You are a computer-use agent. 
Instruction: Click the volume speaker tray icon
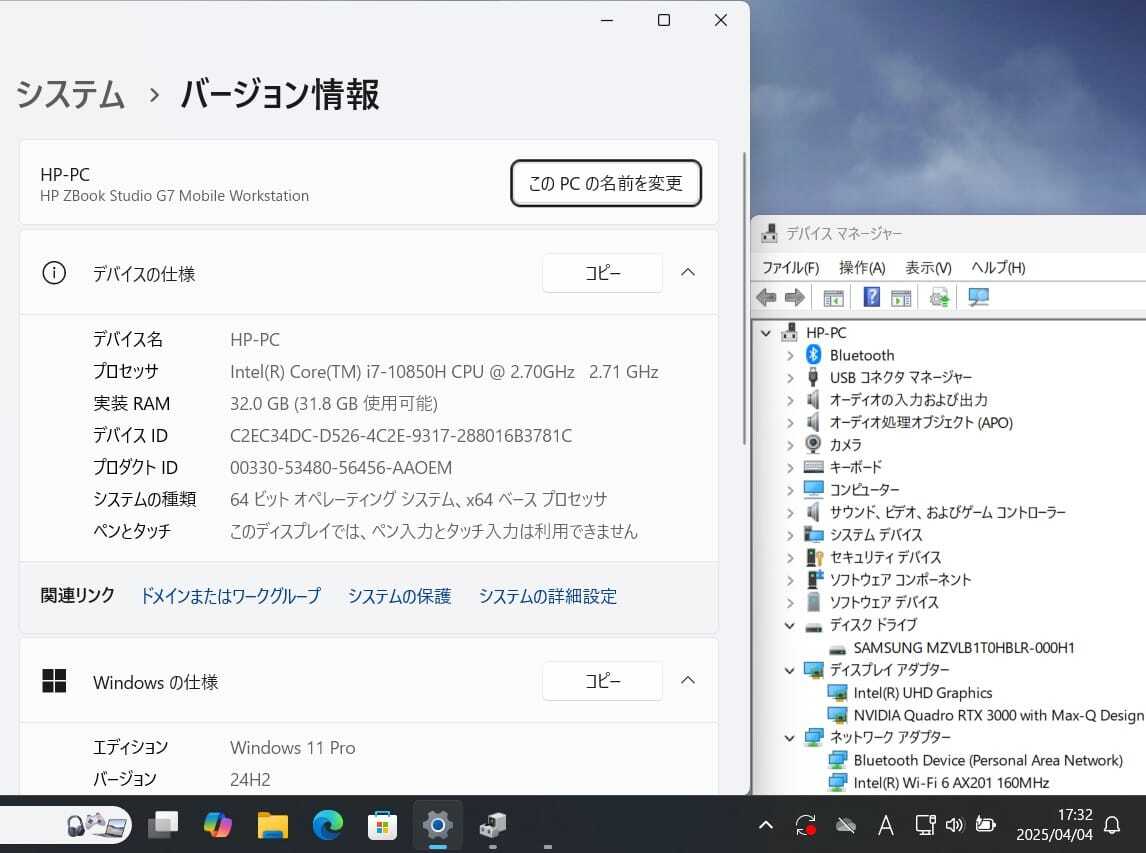[x=955, y=825]
